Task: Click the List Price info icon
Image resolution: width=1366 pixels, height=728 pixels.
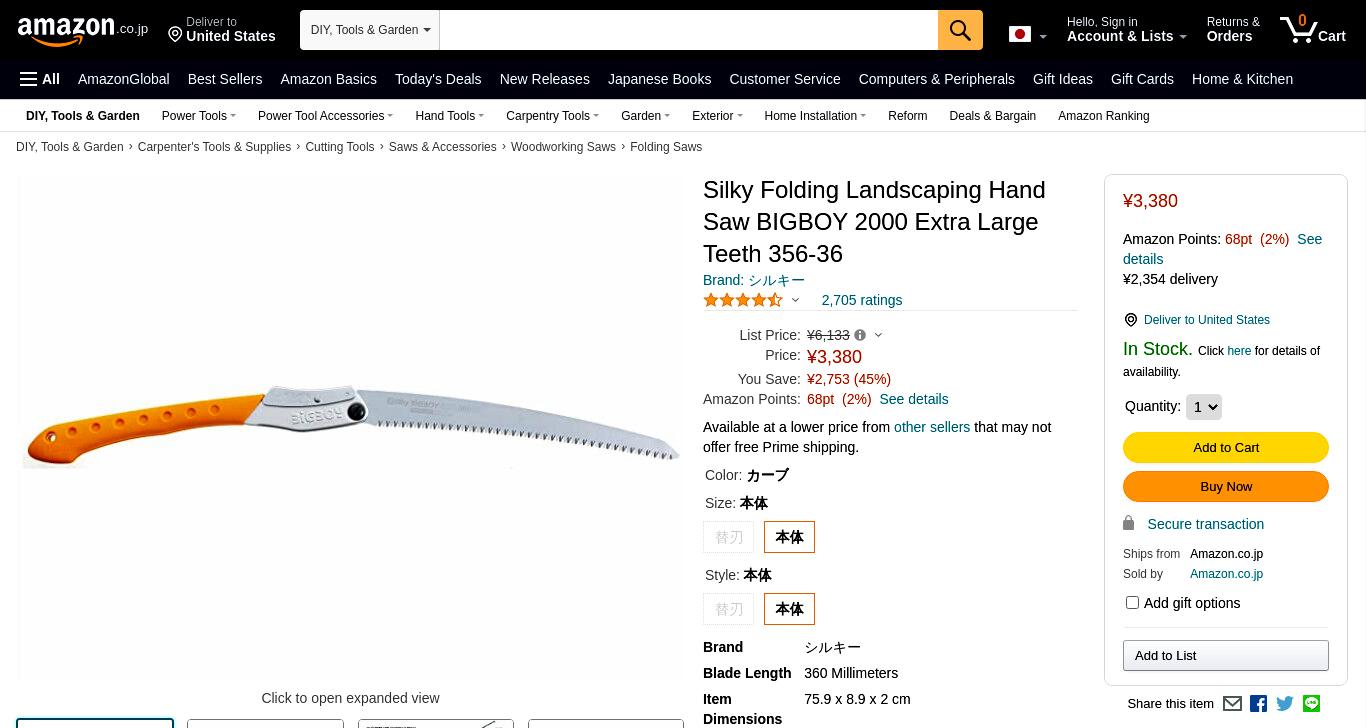Action: [860, 335]
